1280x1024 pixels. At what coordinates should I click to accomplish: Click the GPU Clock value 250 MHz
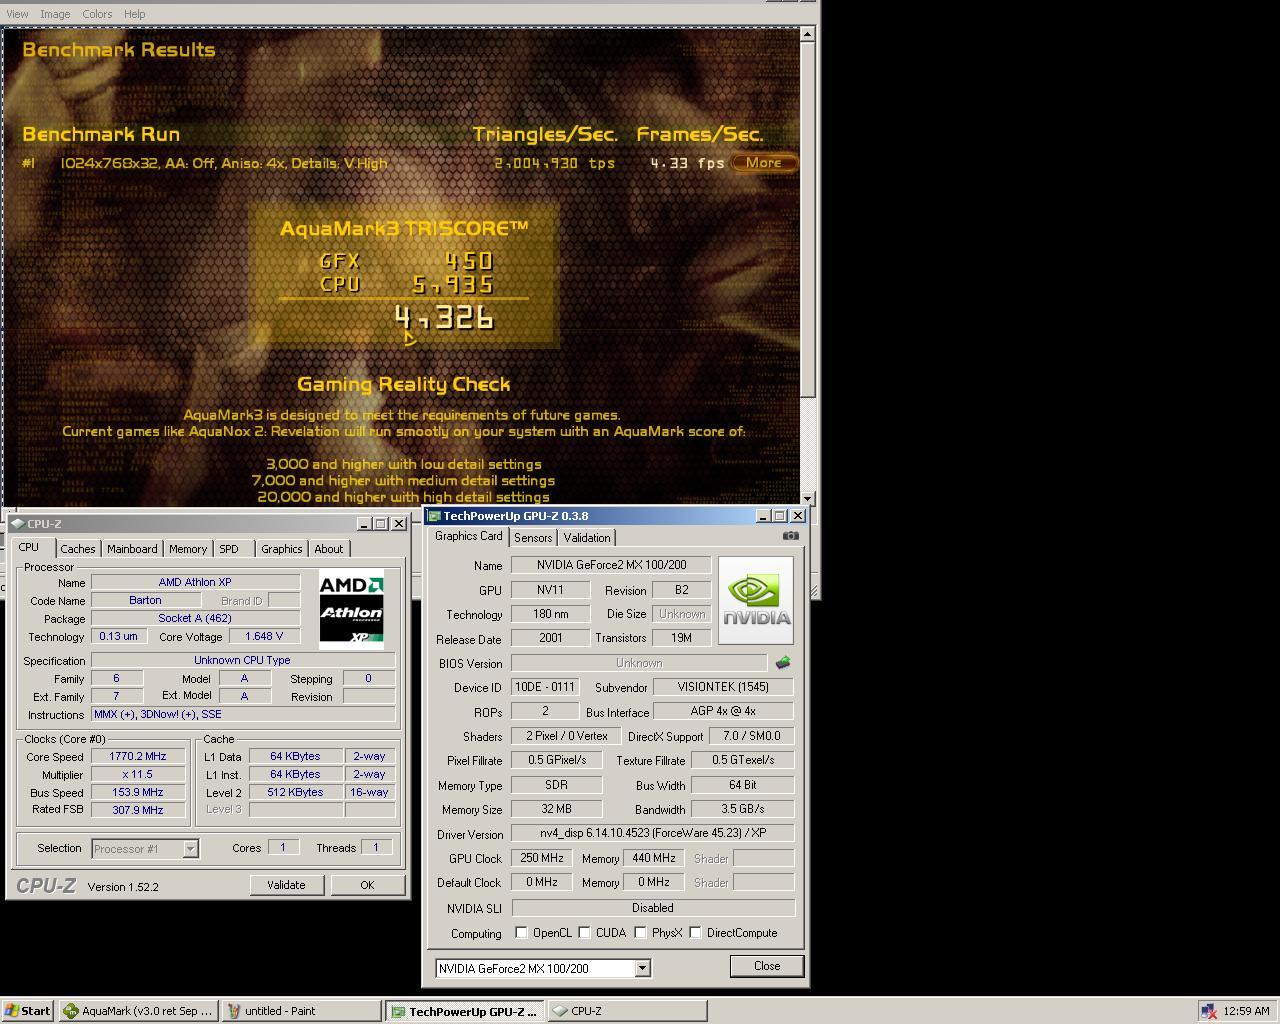542,858
